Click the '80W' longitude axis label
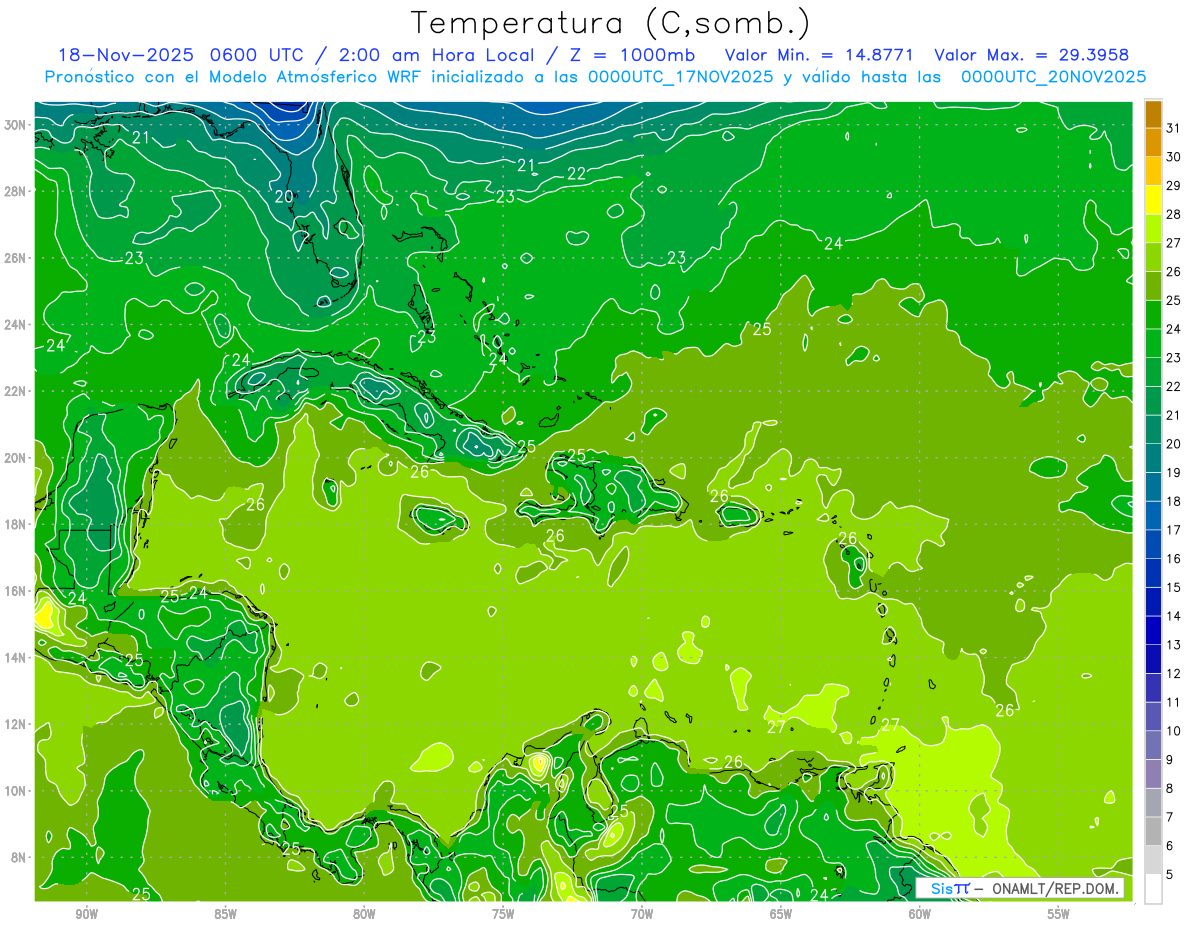Viewport: 1200px width, 927px height. coord(364,914)
